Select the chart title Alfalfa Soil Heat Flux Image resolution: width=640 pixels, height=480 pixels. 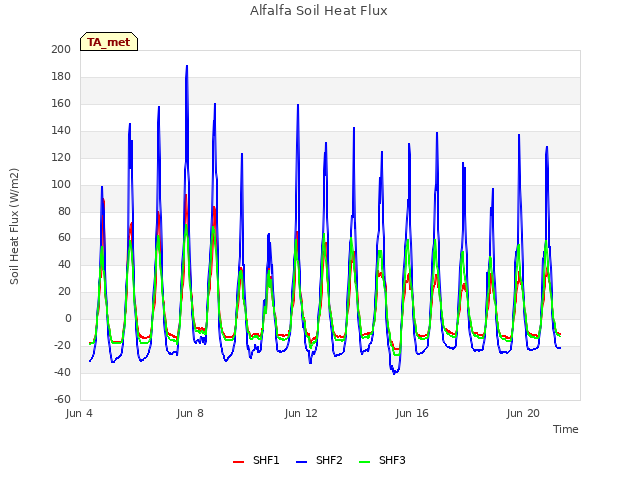pos(319,11)
